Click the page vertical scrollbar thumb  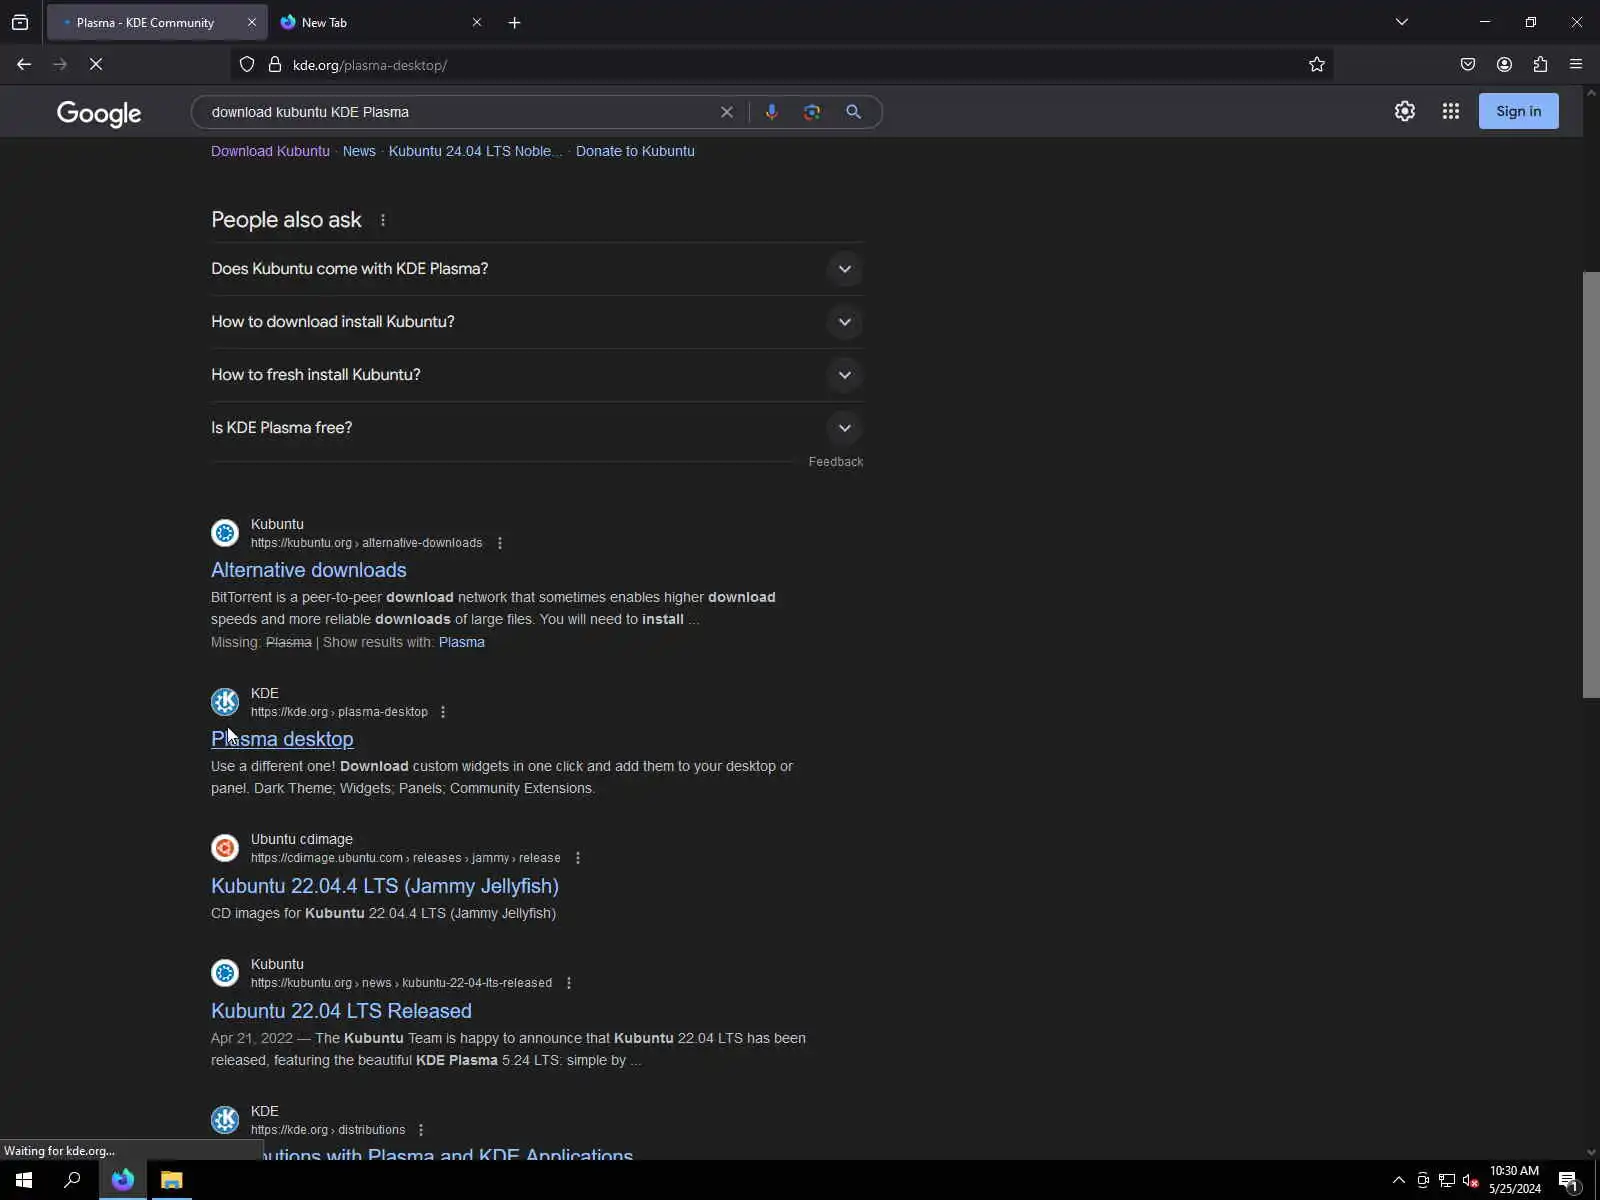1591,485
